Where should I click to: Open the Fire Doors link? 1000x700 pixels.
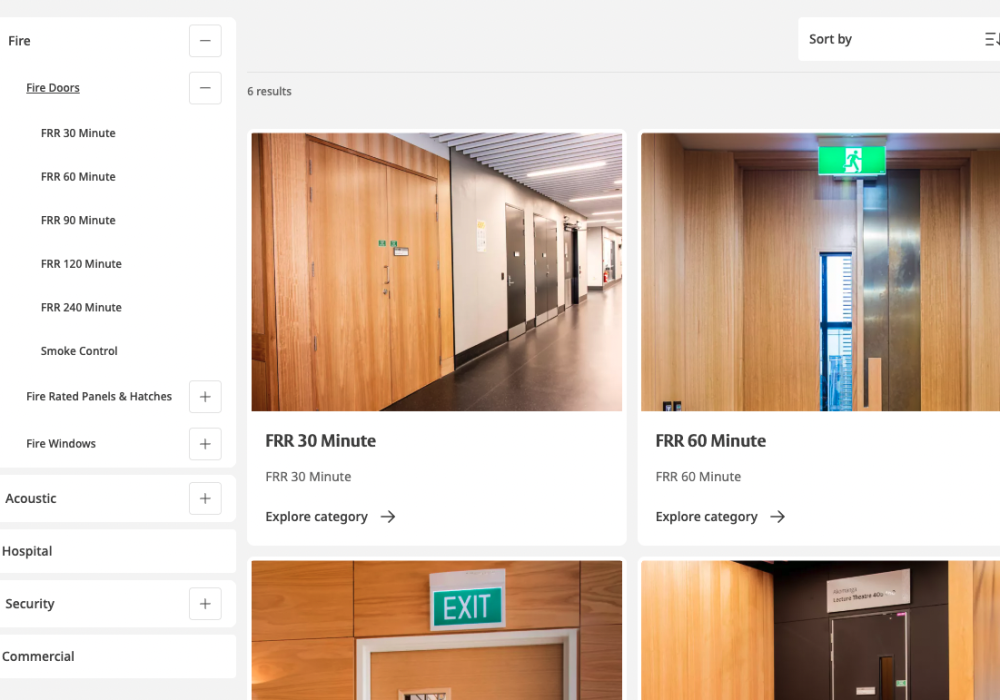pyautogui.click(x=53, y=88)
